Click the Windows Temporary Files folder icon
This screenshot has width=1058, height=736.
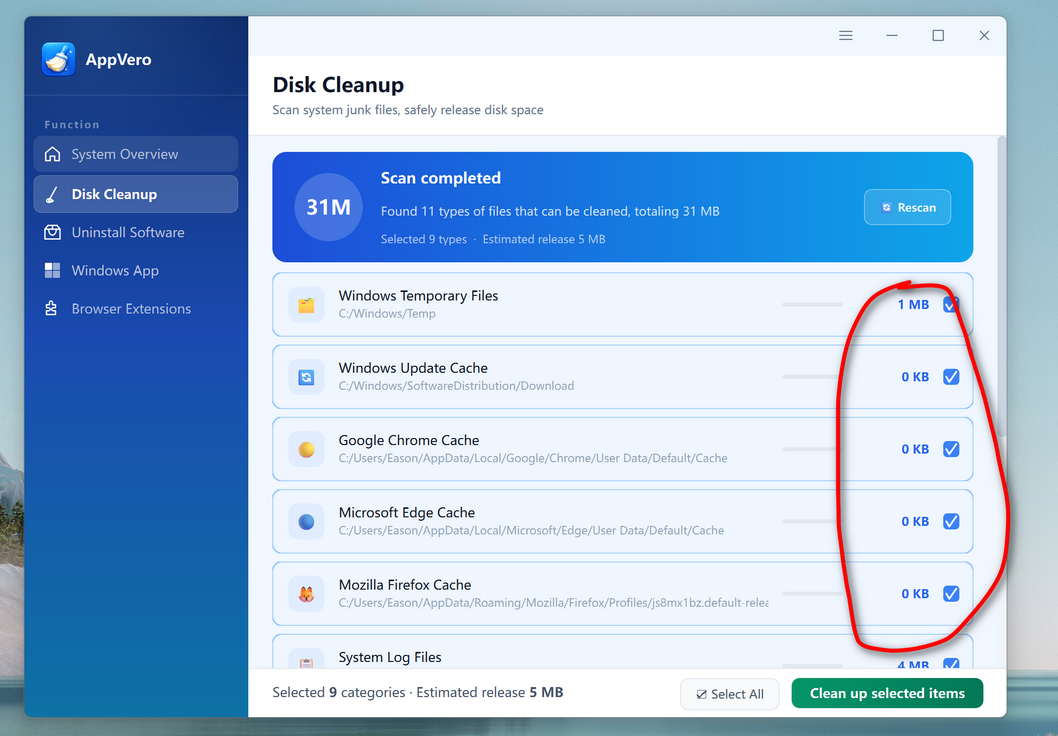click(306, 305)
